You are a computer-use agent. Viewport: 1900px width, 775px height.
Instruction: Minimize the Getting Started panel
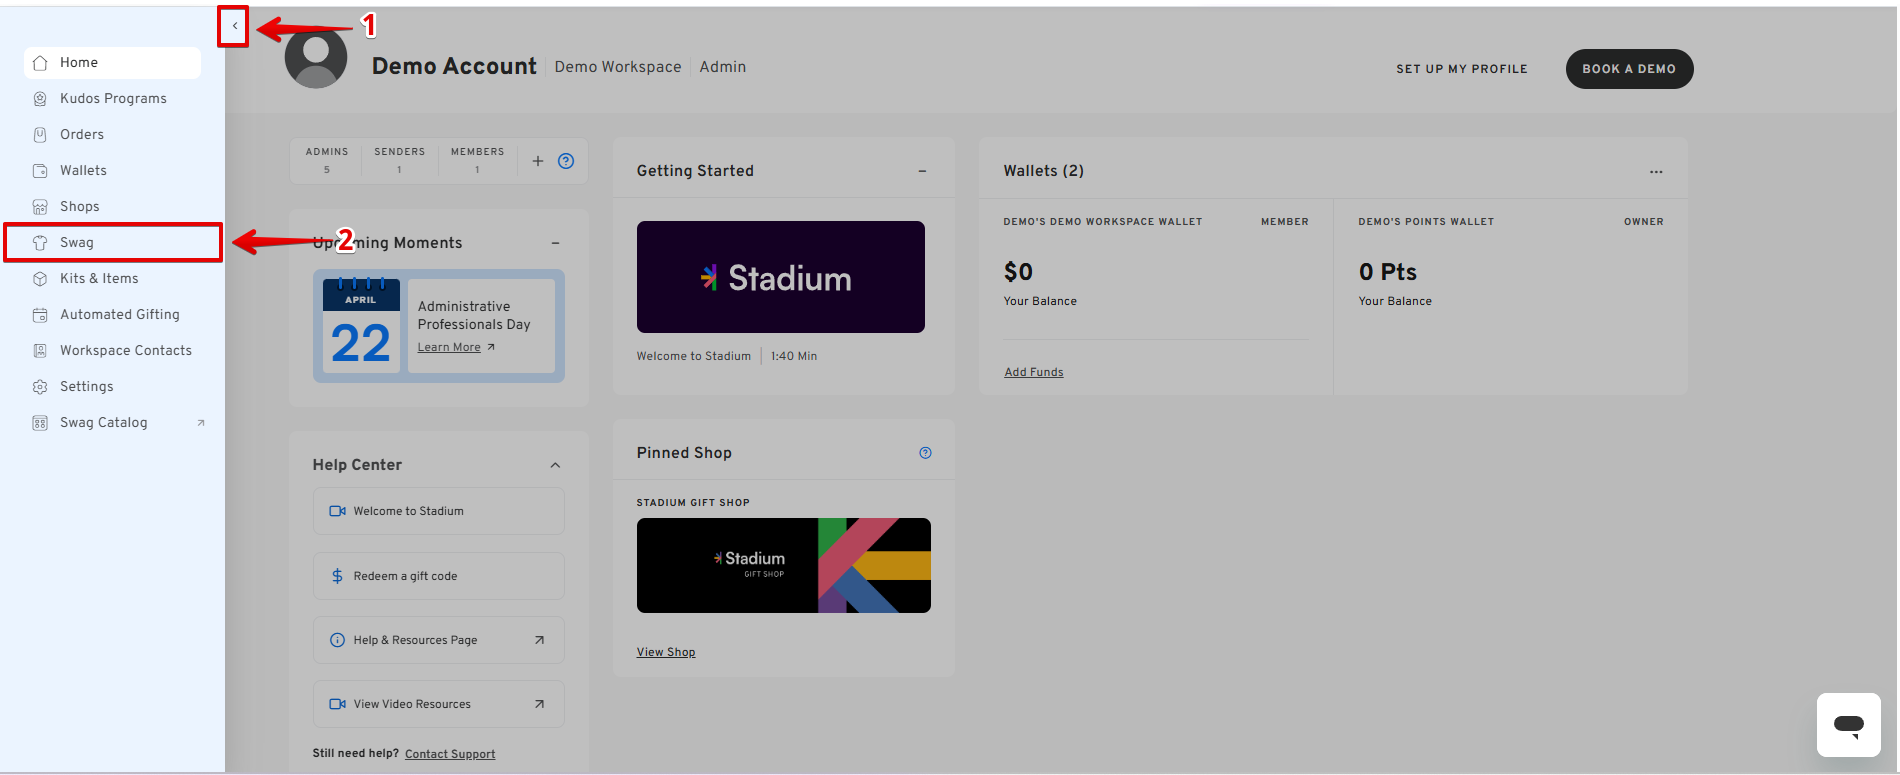point(922,171)
